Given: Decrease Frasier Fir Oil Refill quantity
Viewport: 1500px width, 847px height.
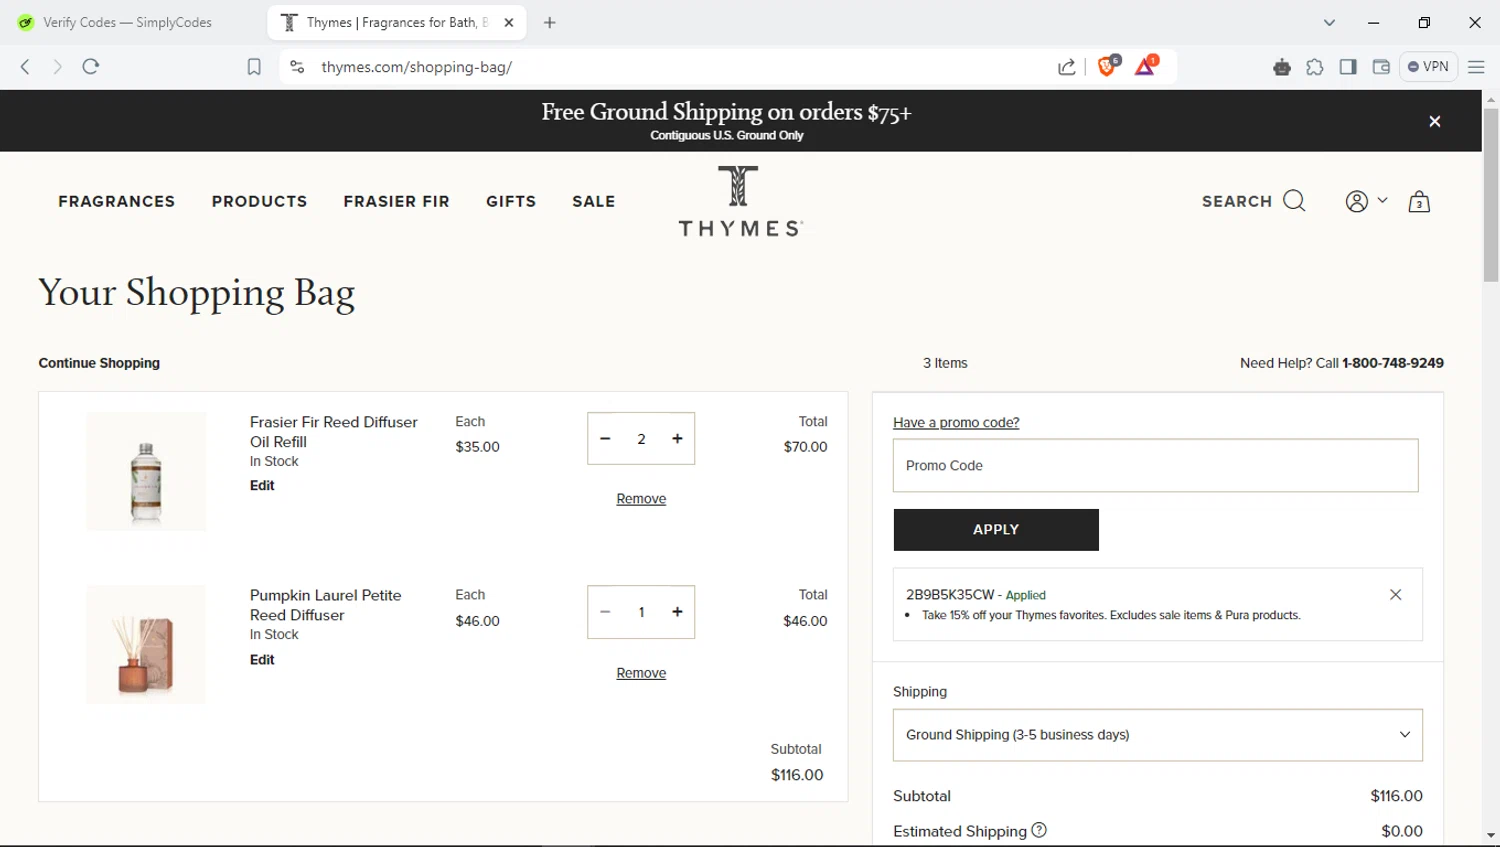Looking at the screenshot, I should (605, 438).
